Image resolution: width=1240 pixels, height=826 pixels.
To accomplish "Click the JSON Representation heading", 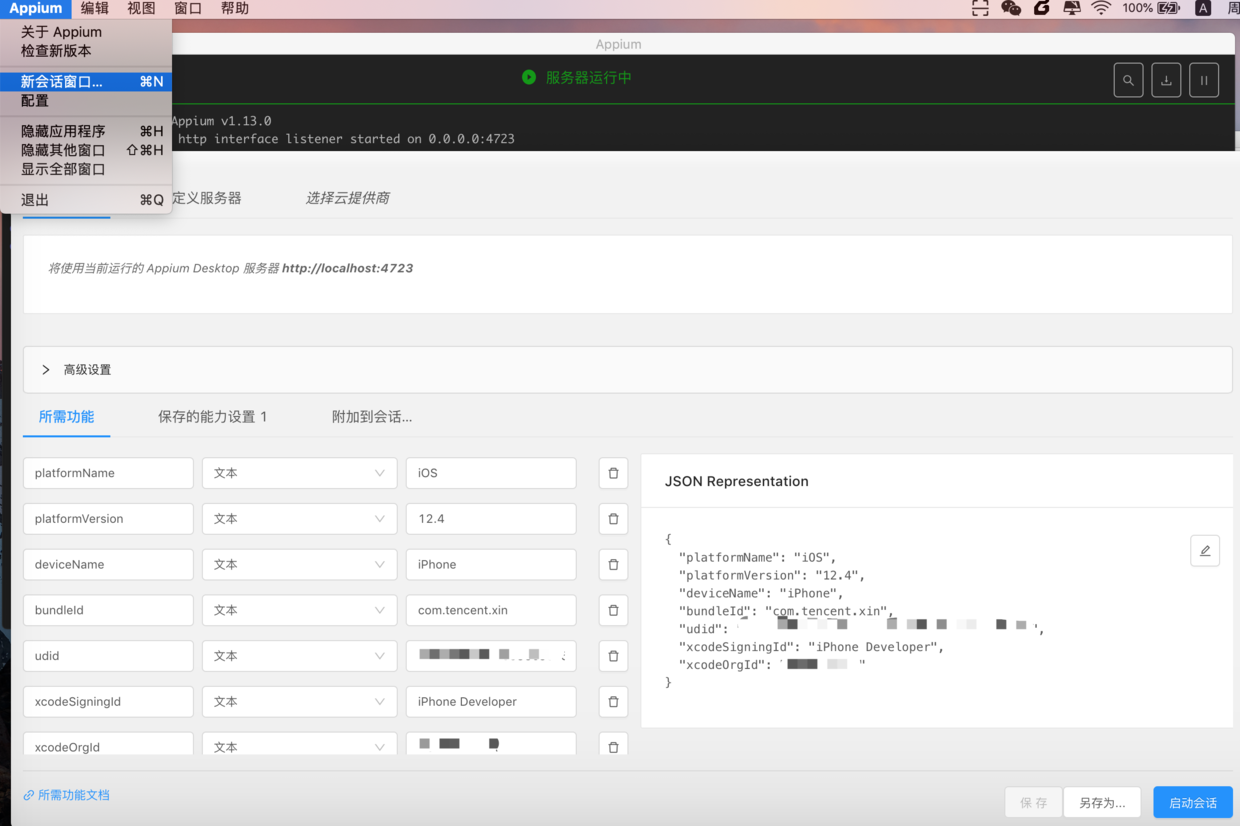I will [x=737, y=481].
